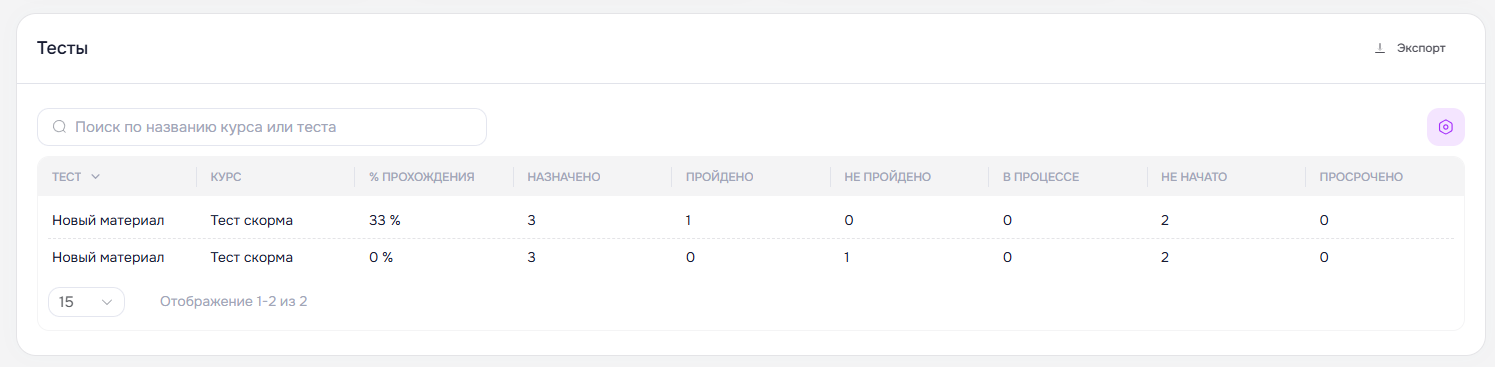Screen dimensions: 1495x367
Task: Open the 15 rows-per-page dropdown
Action: point(86,301)
